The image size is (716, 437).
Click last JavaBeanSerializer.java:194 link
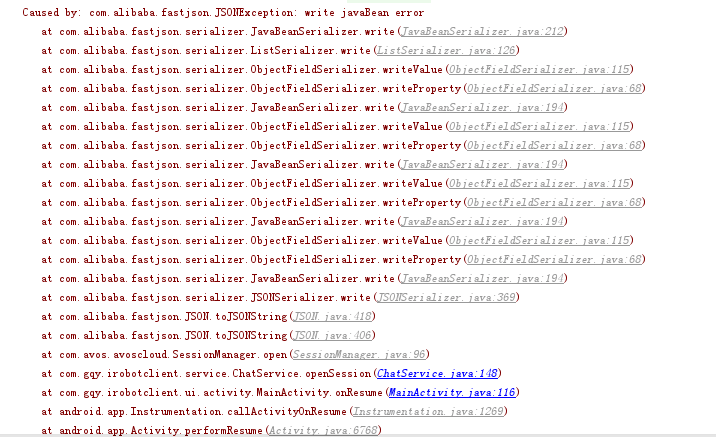coord(482,279)
